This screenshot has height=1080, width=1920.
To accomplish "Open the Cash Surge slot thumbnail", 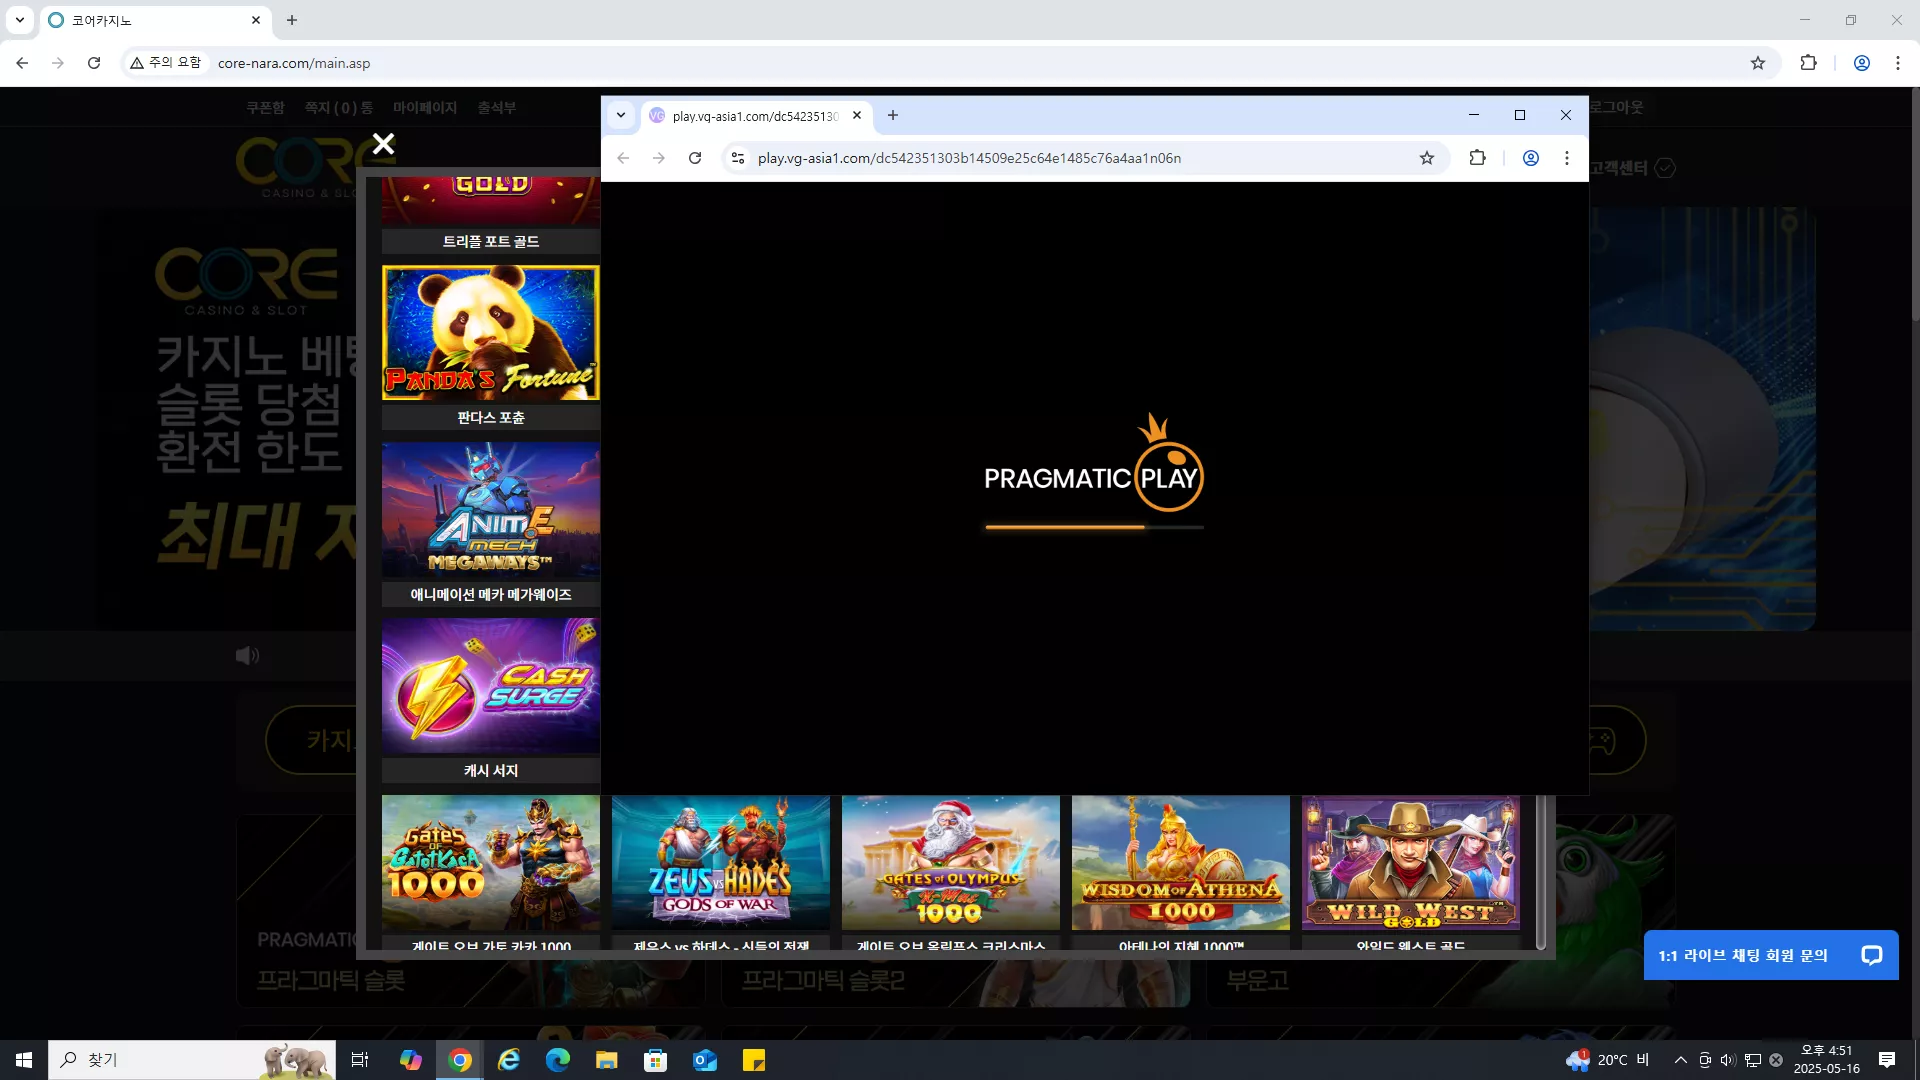I will coord(491,686).
